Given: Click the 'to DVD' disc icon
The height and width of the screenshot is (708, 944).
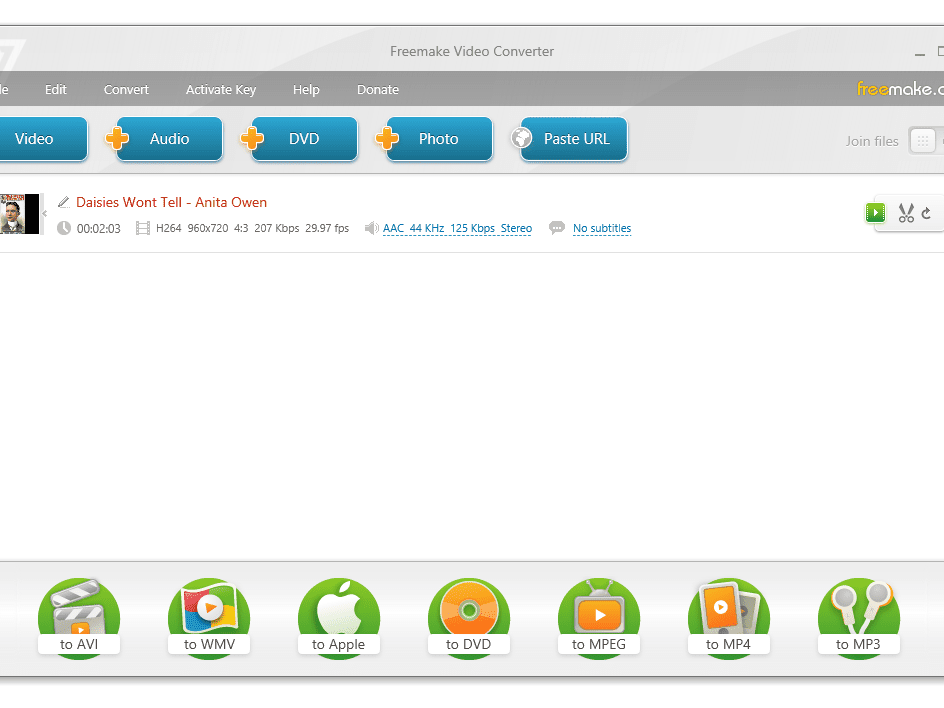Looking at the screenshot, I should tap(469, 614).
